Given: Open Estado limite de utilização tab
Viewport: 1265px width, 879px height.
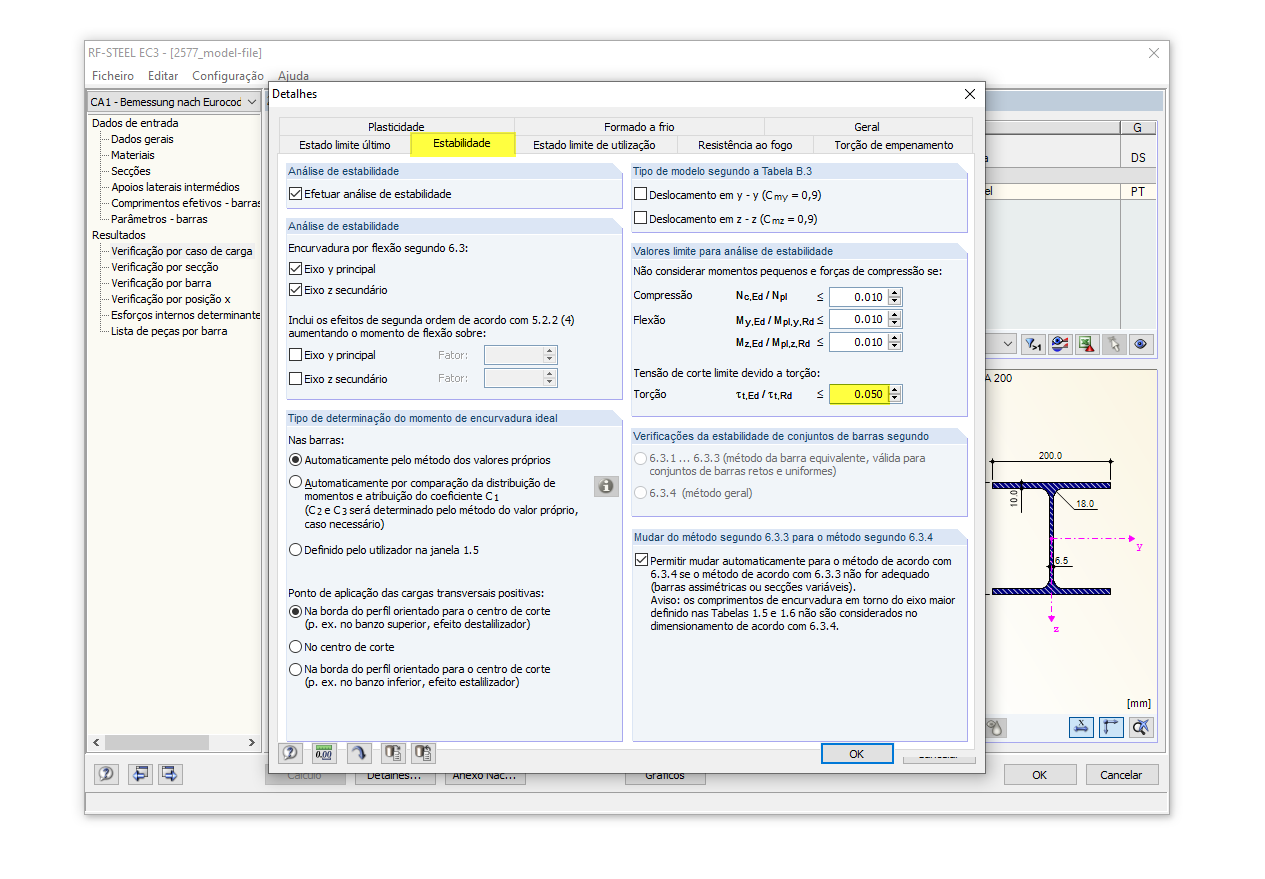Looking at the screenshot, I should pos(594,145).
